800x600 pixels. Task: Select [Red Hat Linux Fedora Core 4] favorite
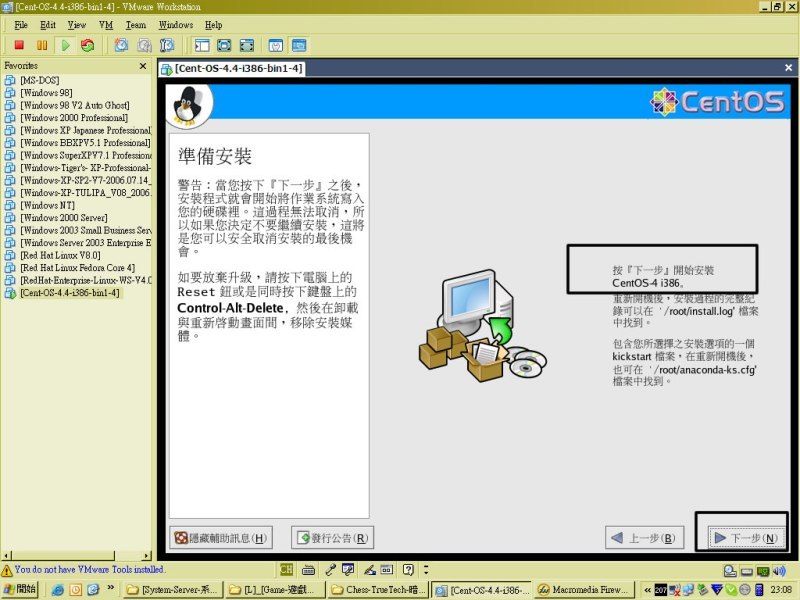[78, 268]
